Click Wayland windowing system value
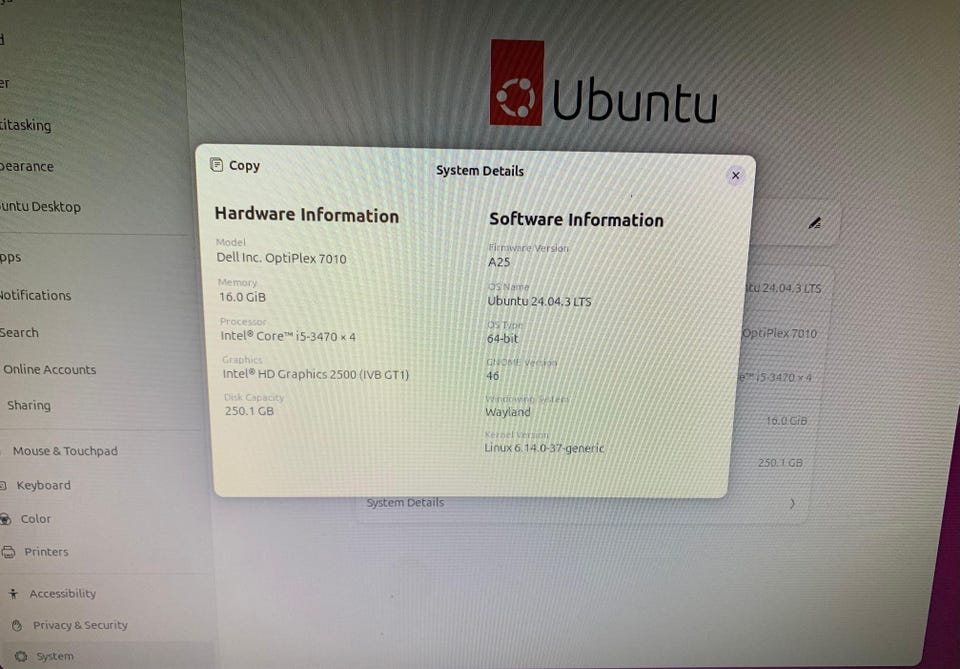960x669 pixels. [508, 412]
